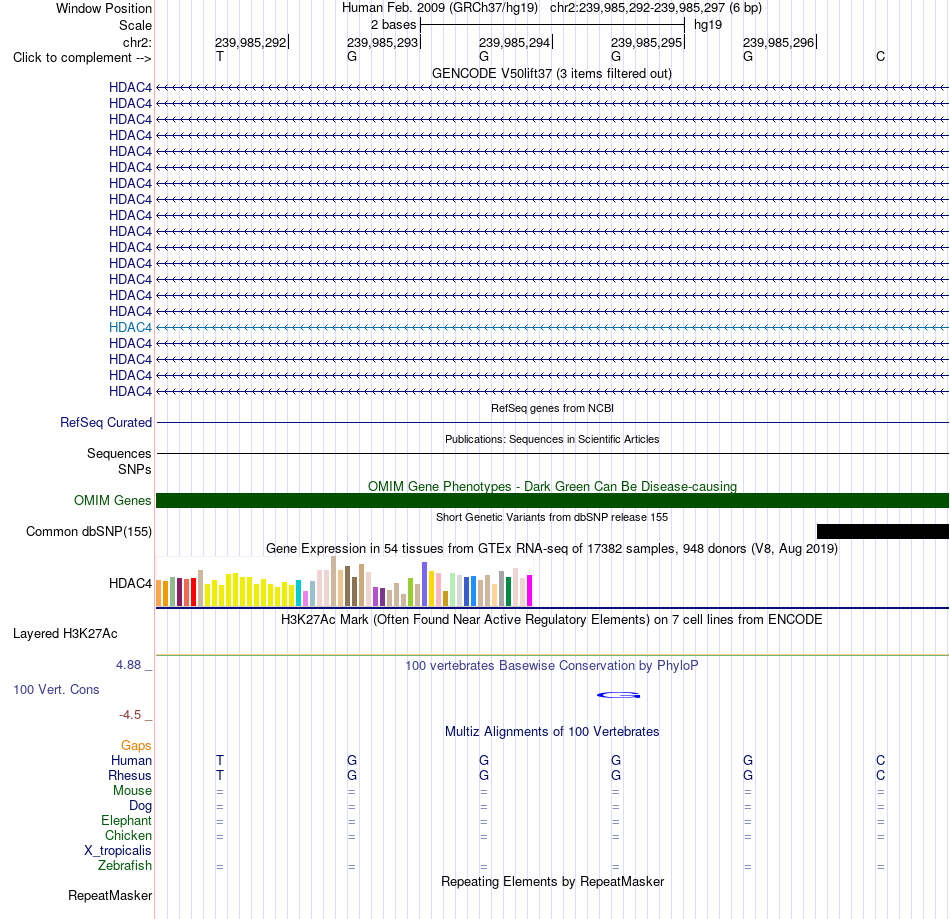
Task: Click the SNPs track label
Action: coord(135,469)
